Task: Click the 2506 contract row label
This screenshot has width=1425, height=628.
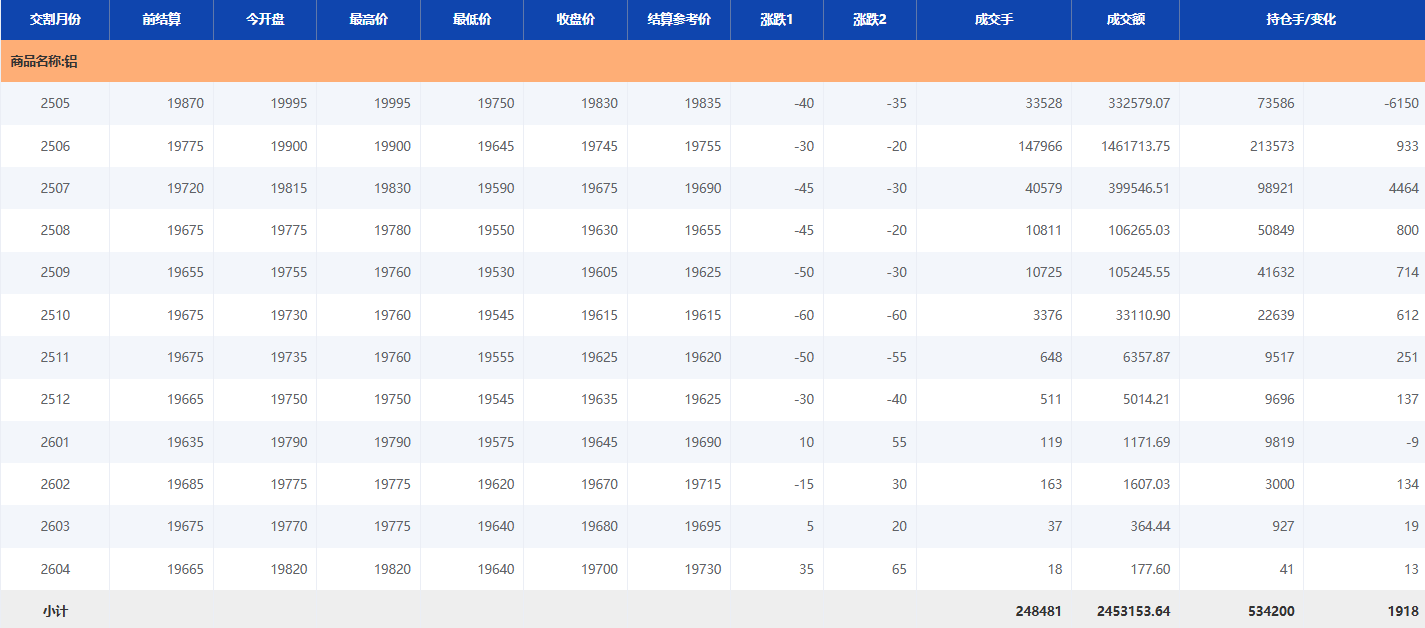Action: click(55, 146)
